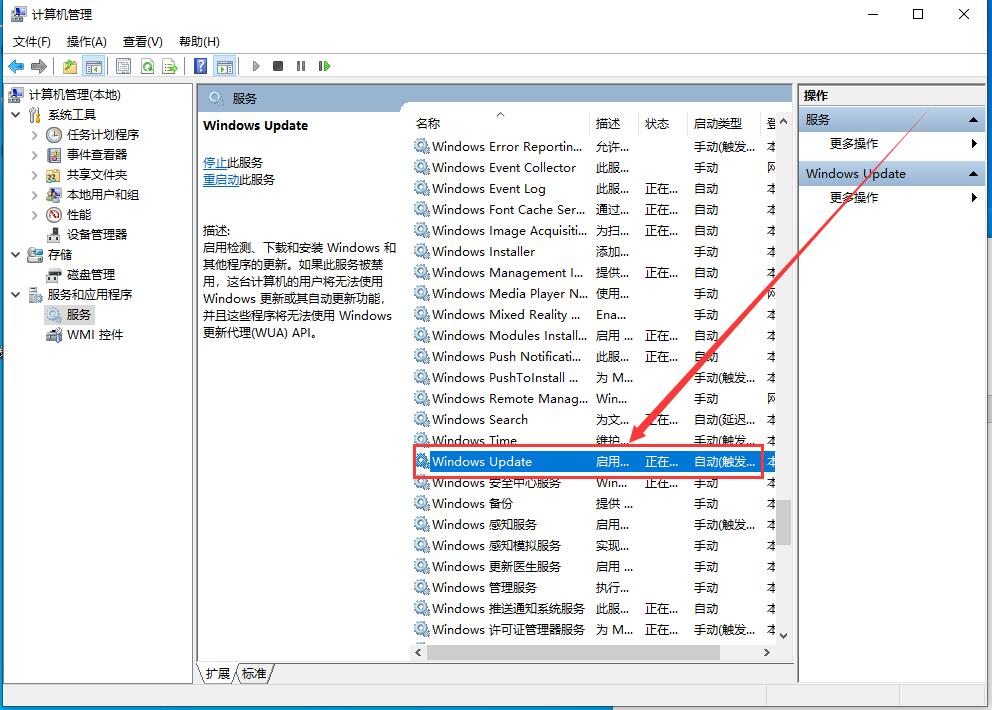Click the Forward navigation arrow in the toolbar
The image size is (992, 710).
coord(38,66)
